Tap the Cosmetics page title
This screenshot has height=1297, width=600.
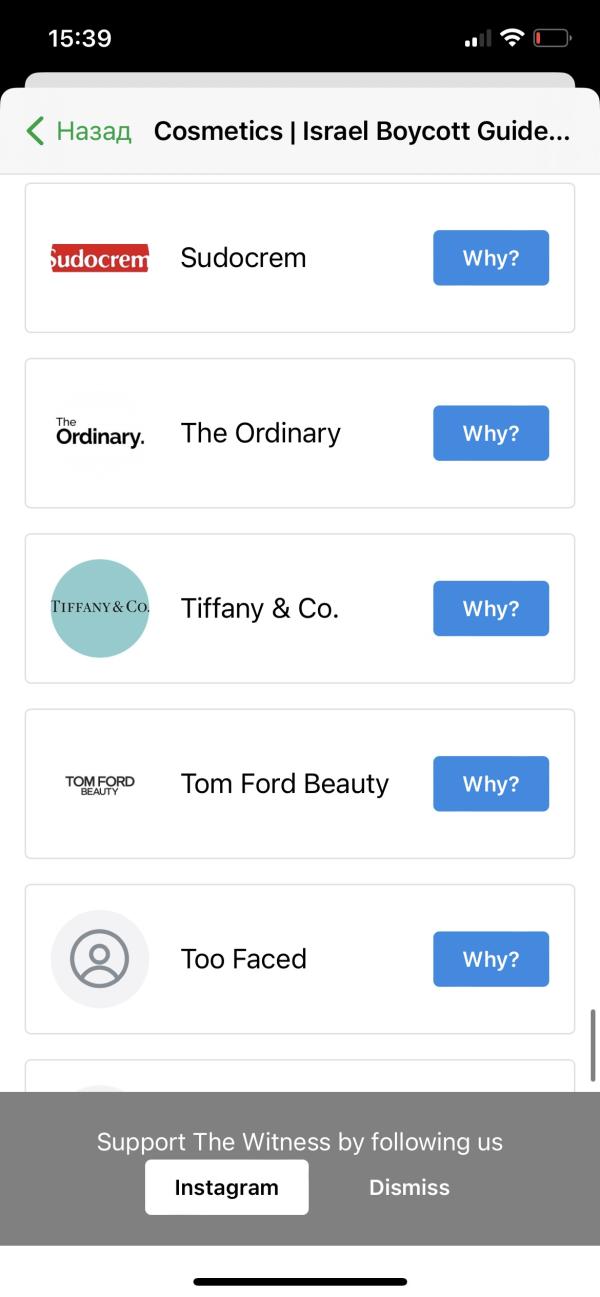tap(361, 131)
